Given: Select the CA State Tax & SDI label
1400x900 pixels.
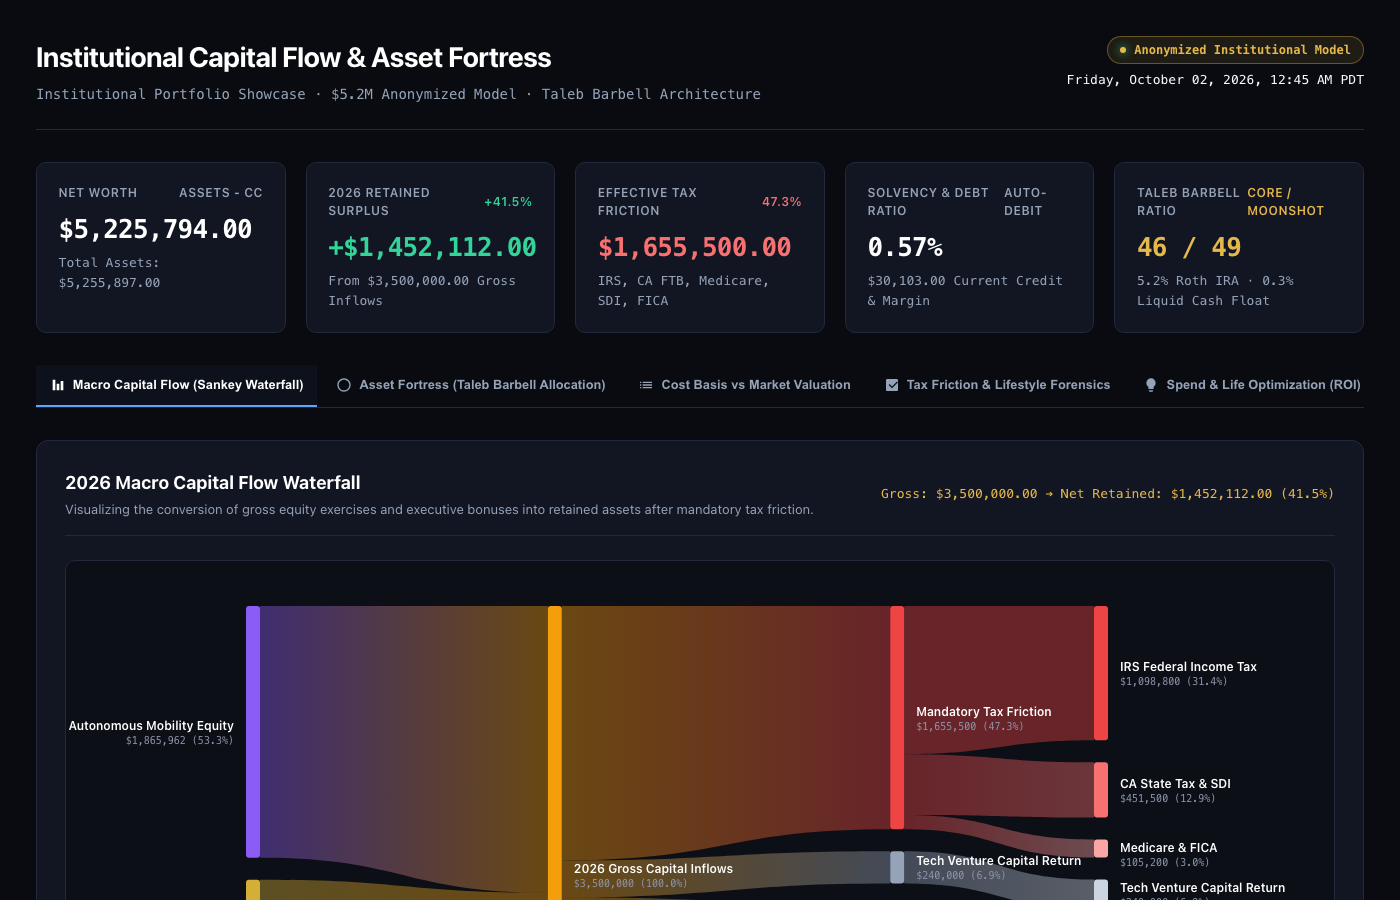Looking at the screenshot, I should click(1175, 784).
